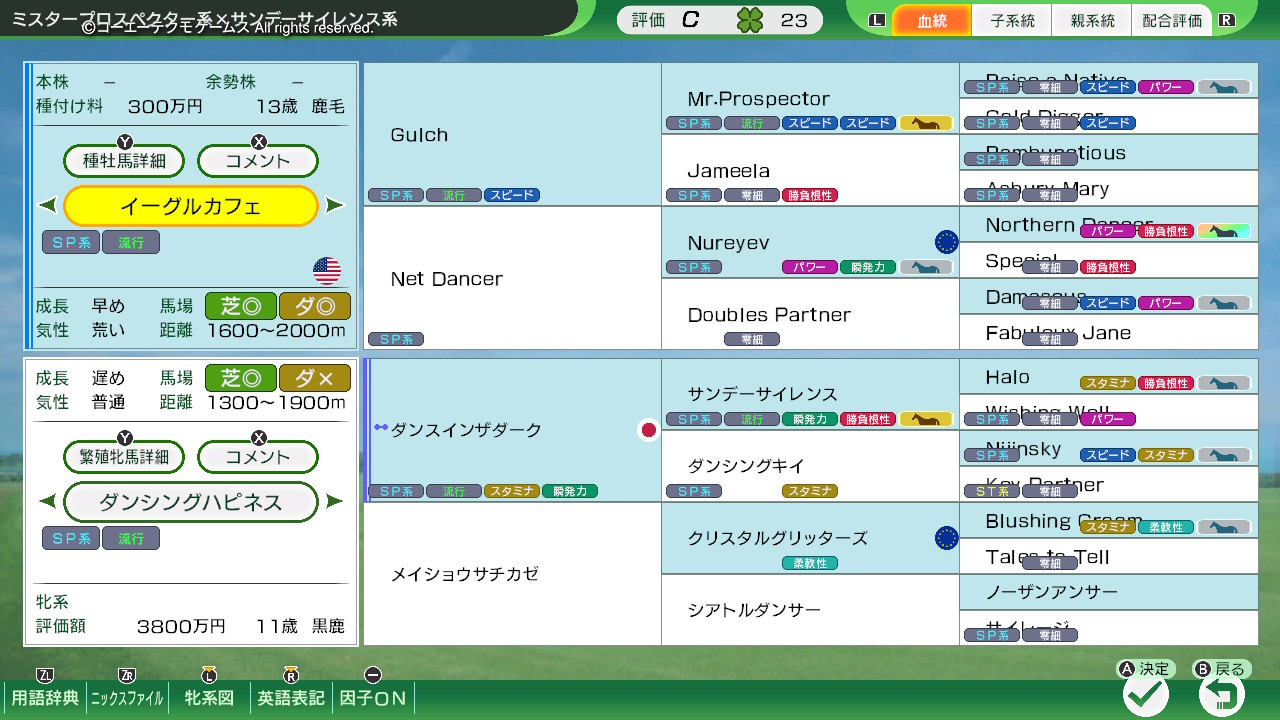Select next stallion right of イーグルカフェ
This screenshot has width=1280, height=720.
(334, 206)
